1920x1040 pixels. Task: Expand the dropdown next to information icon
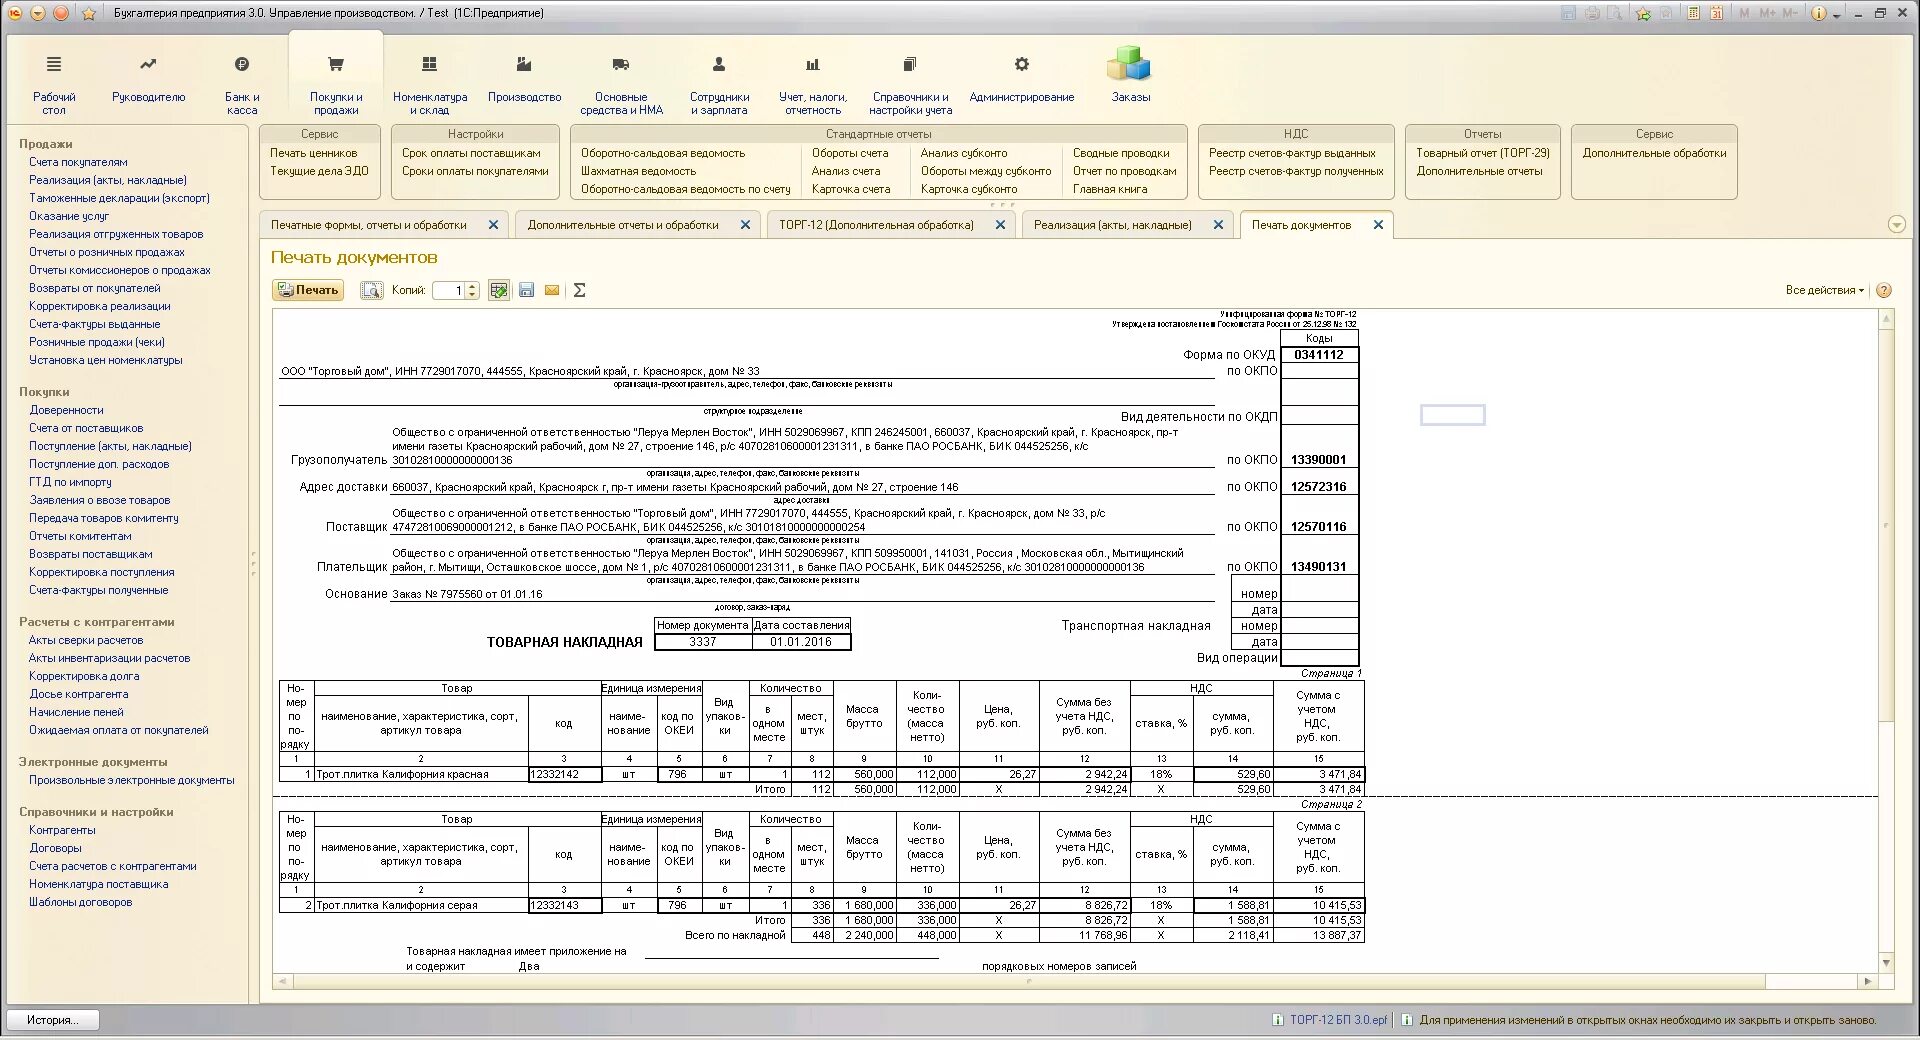[x=1837, y=15]
